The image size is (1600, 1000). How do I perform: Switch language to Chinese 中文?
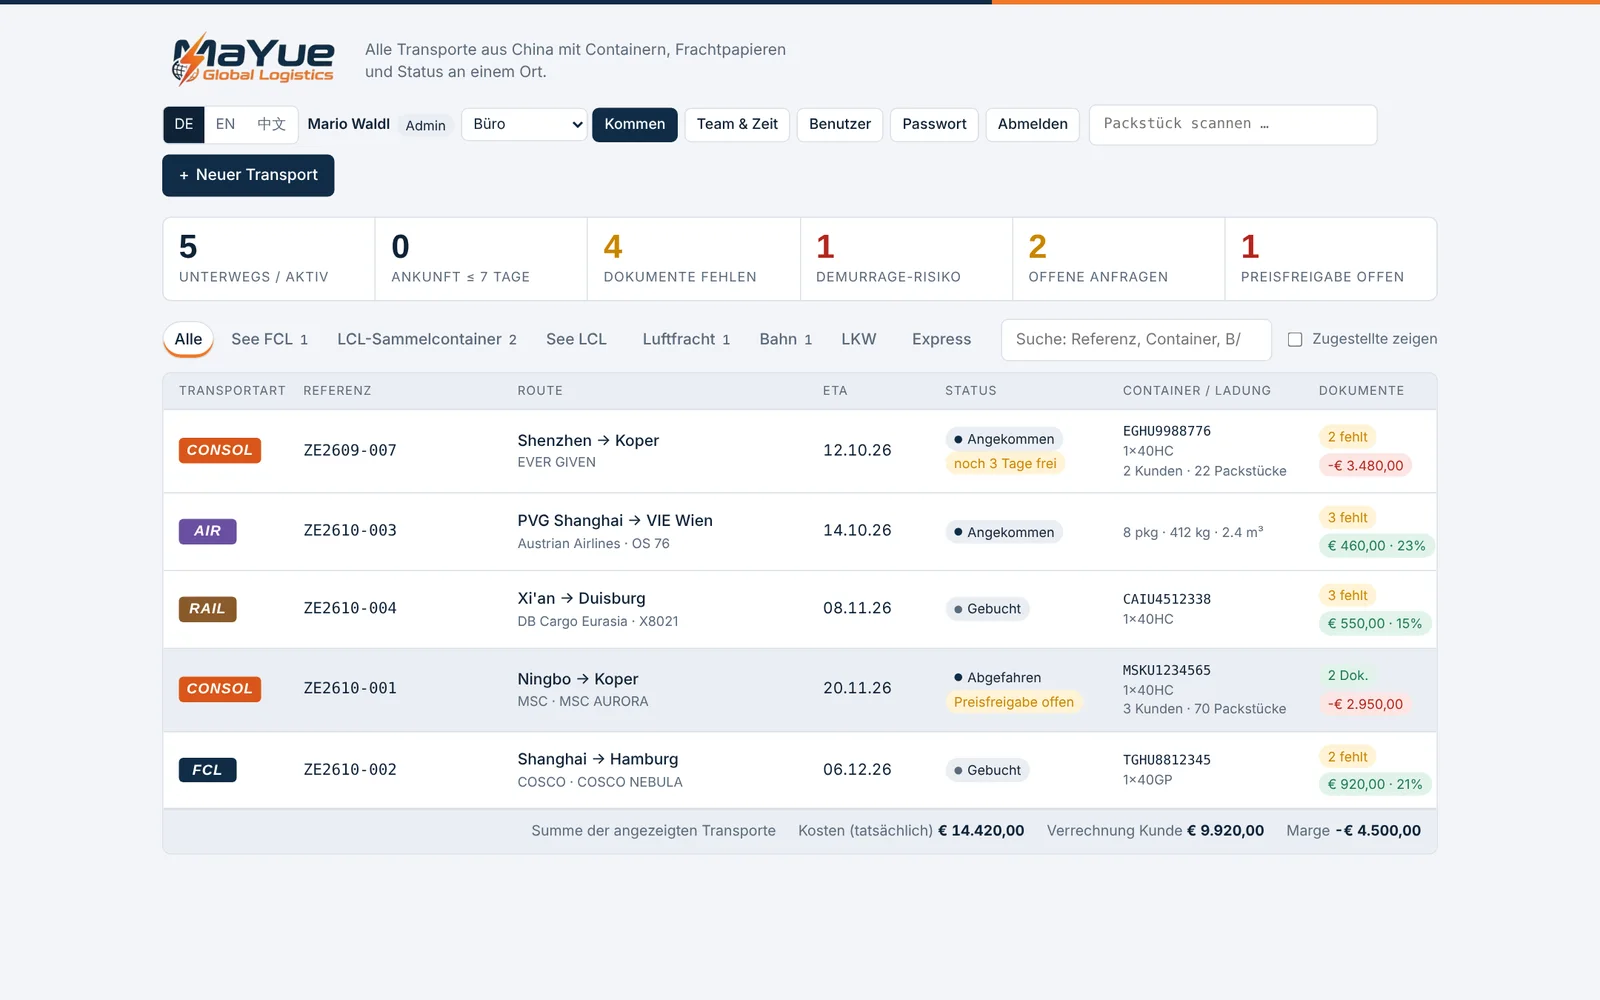[x=271, y=124]
